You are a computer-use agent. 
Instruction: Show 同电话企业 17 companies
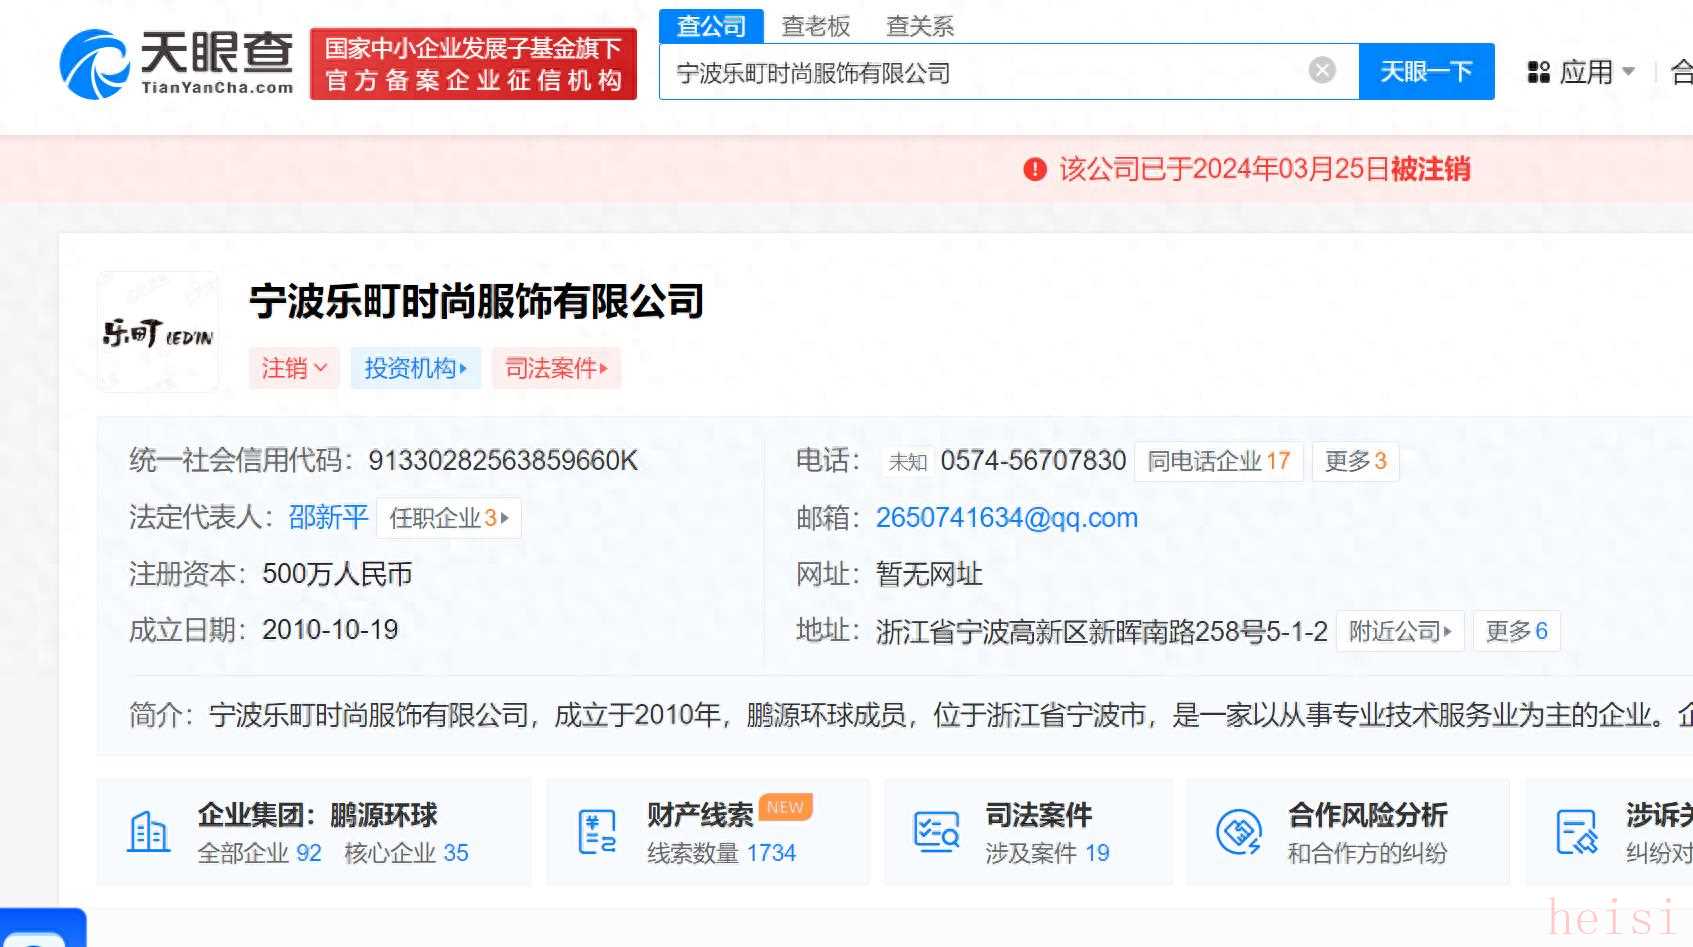1218,461
